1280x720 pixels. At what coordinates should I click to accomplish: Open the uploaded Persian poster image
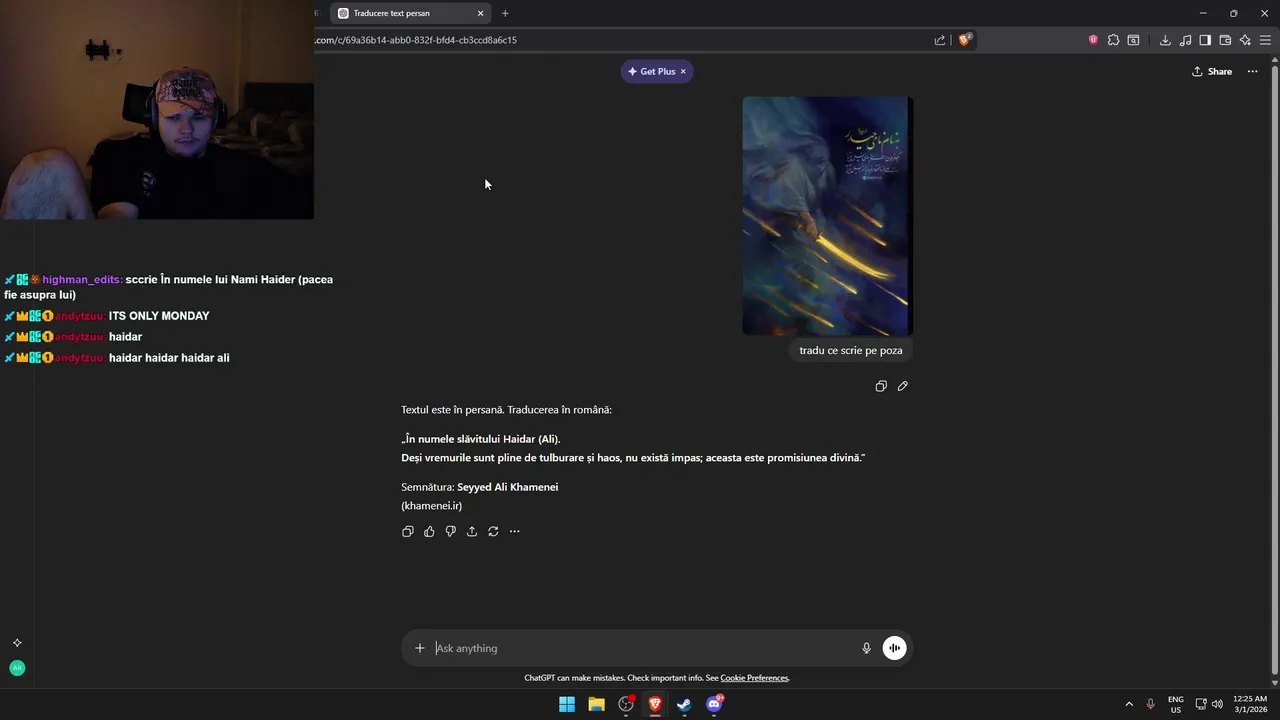tap(827, 216)
